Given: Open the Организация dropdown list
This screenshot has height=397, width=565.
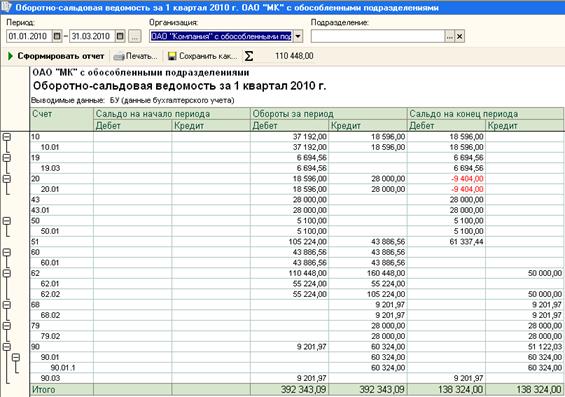Looking at the screenshot, I should (298, 36).
